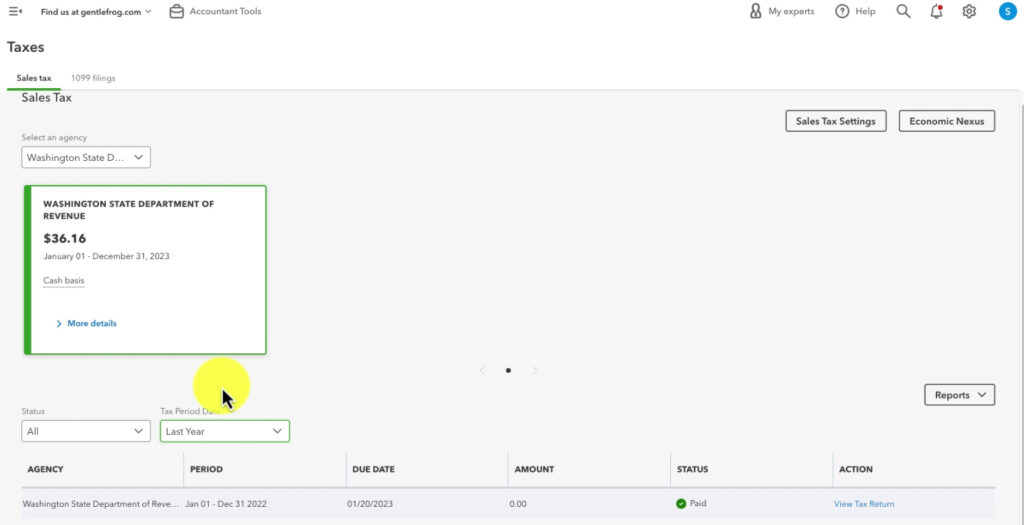Click the search magnifying glass icon
Viewport: 1024px width, 525px height.
click(x=903, y=12)
